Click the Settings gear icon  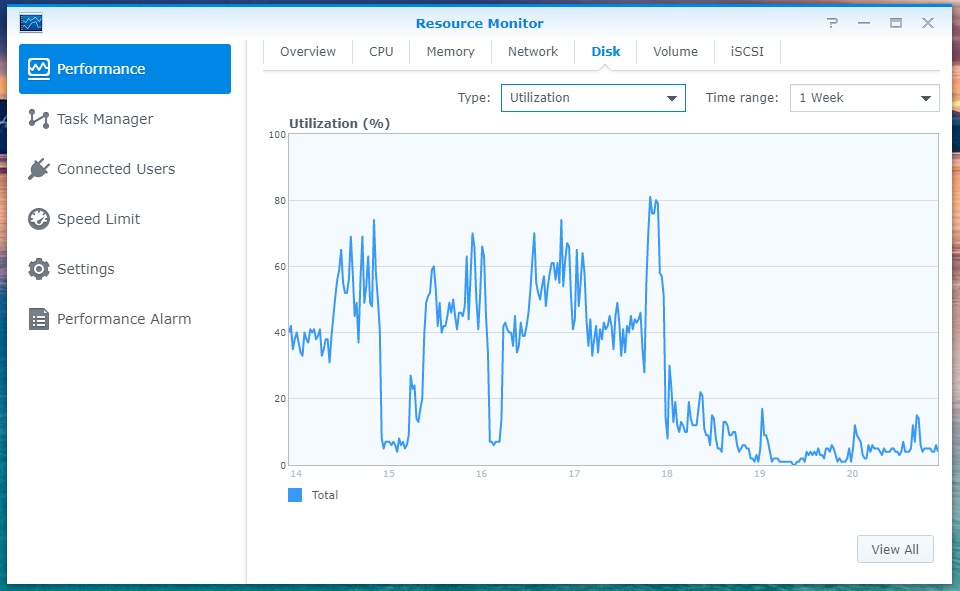pyautogui.click(x=39, y=269)
